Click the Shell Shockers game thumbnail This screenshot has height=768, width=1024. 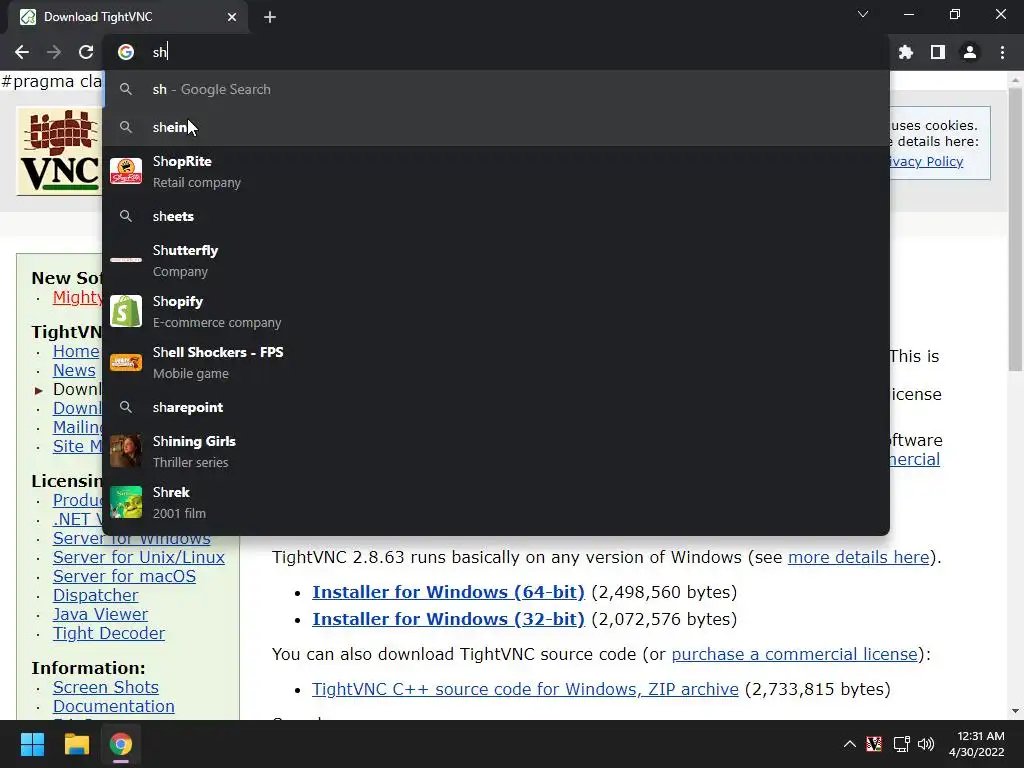pyautogui.click(x=126, y=362)
